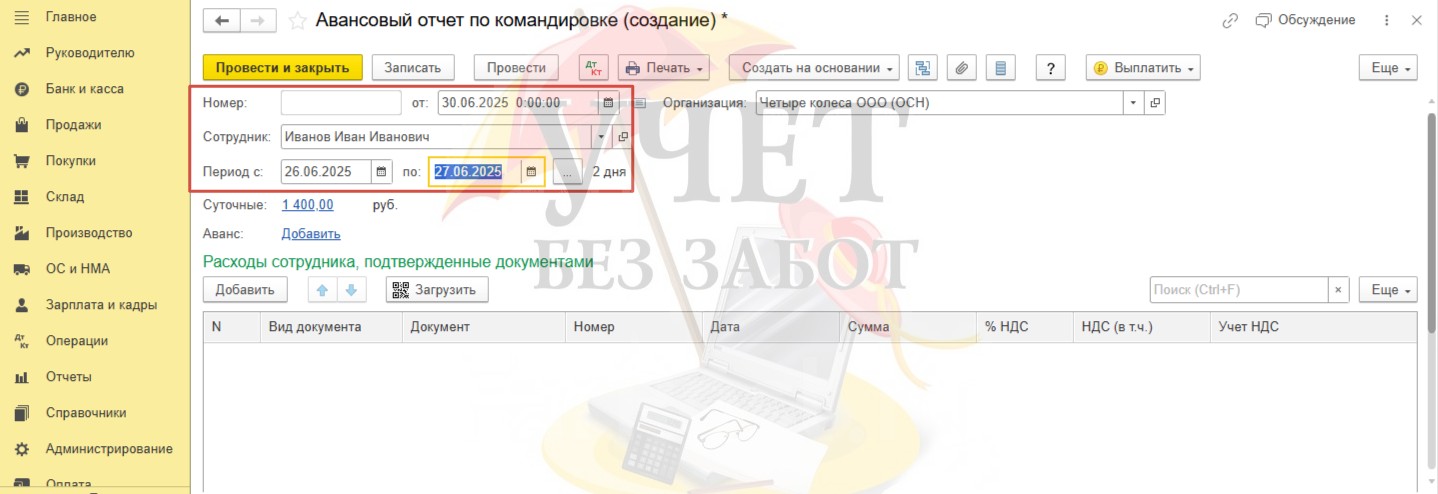This screenshot has height=494, width=1438.
Task: Click the Производство factory icon
Action: [21, 233]
